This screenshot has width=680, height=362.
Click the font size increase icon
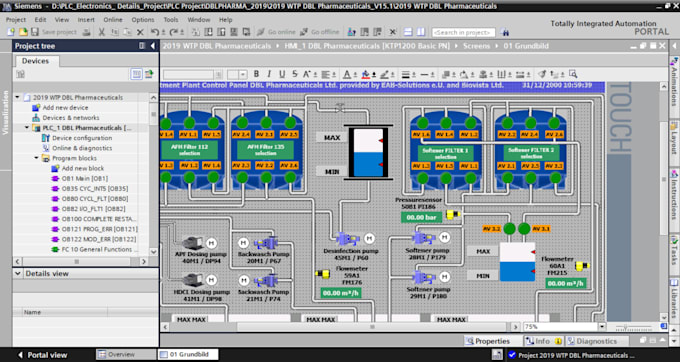click(x=307, y=74)
